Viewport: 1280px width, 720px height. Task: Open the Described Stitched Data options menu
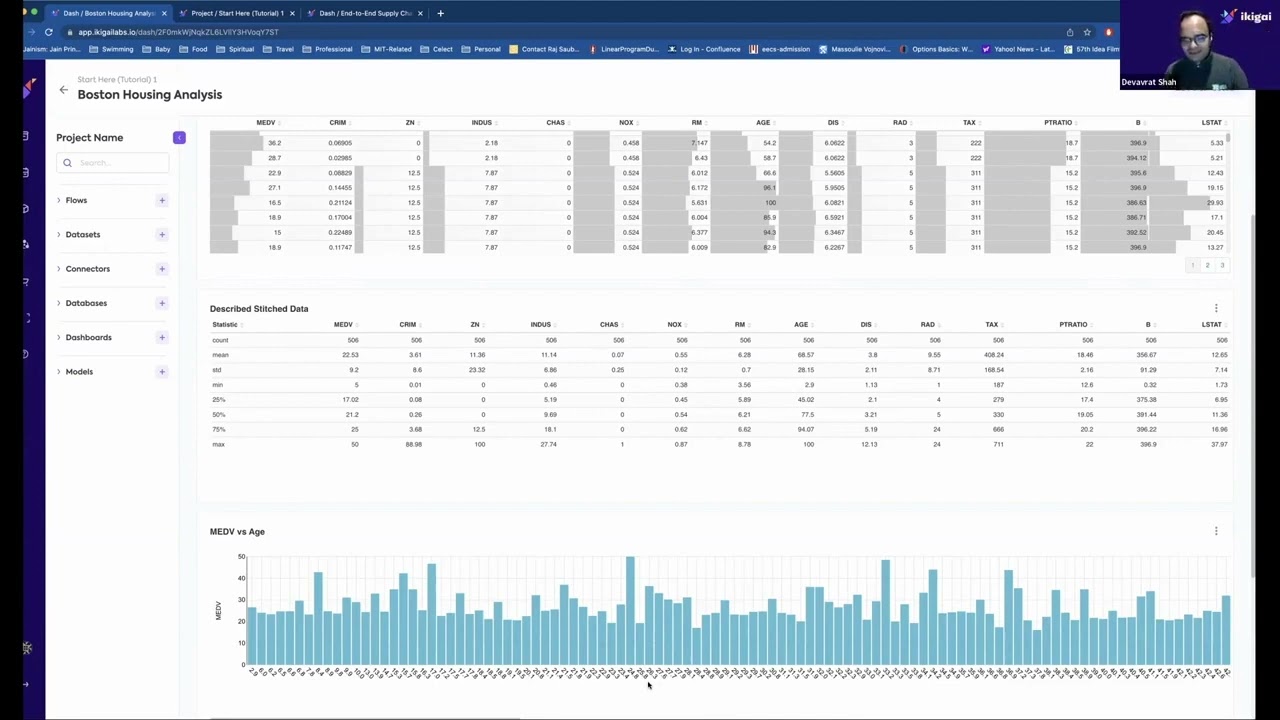click(1216, 309)
